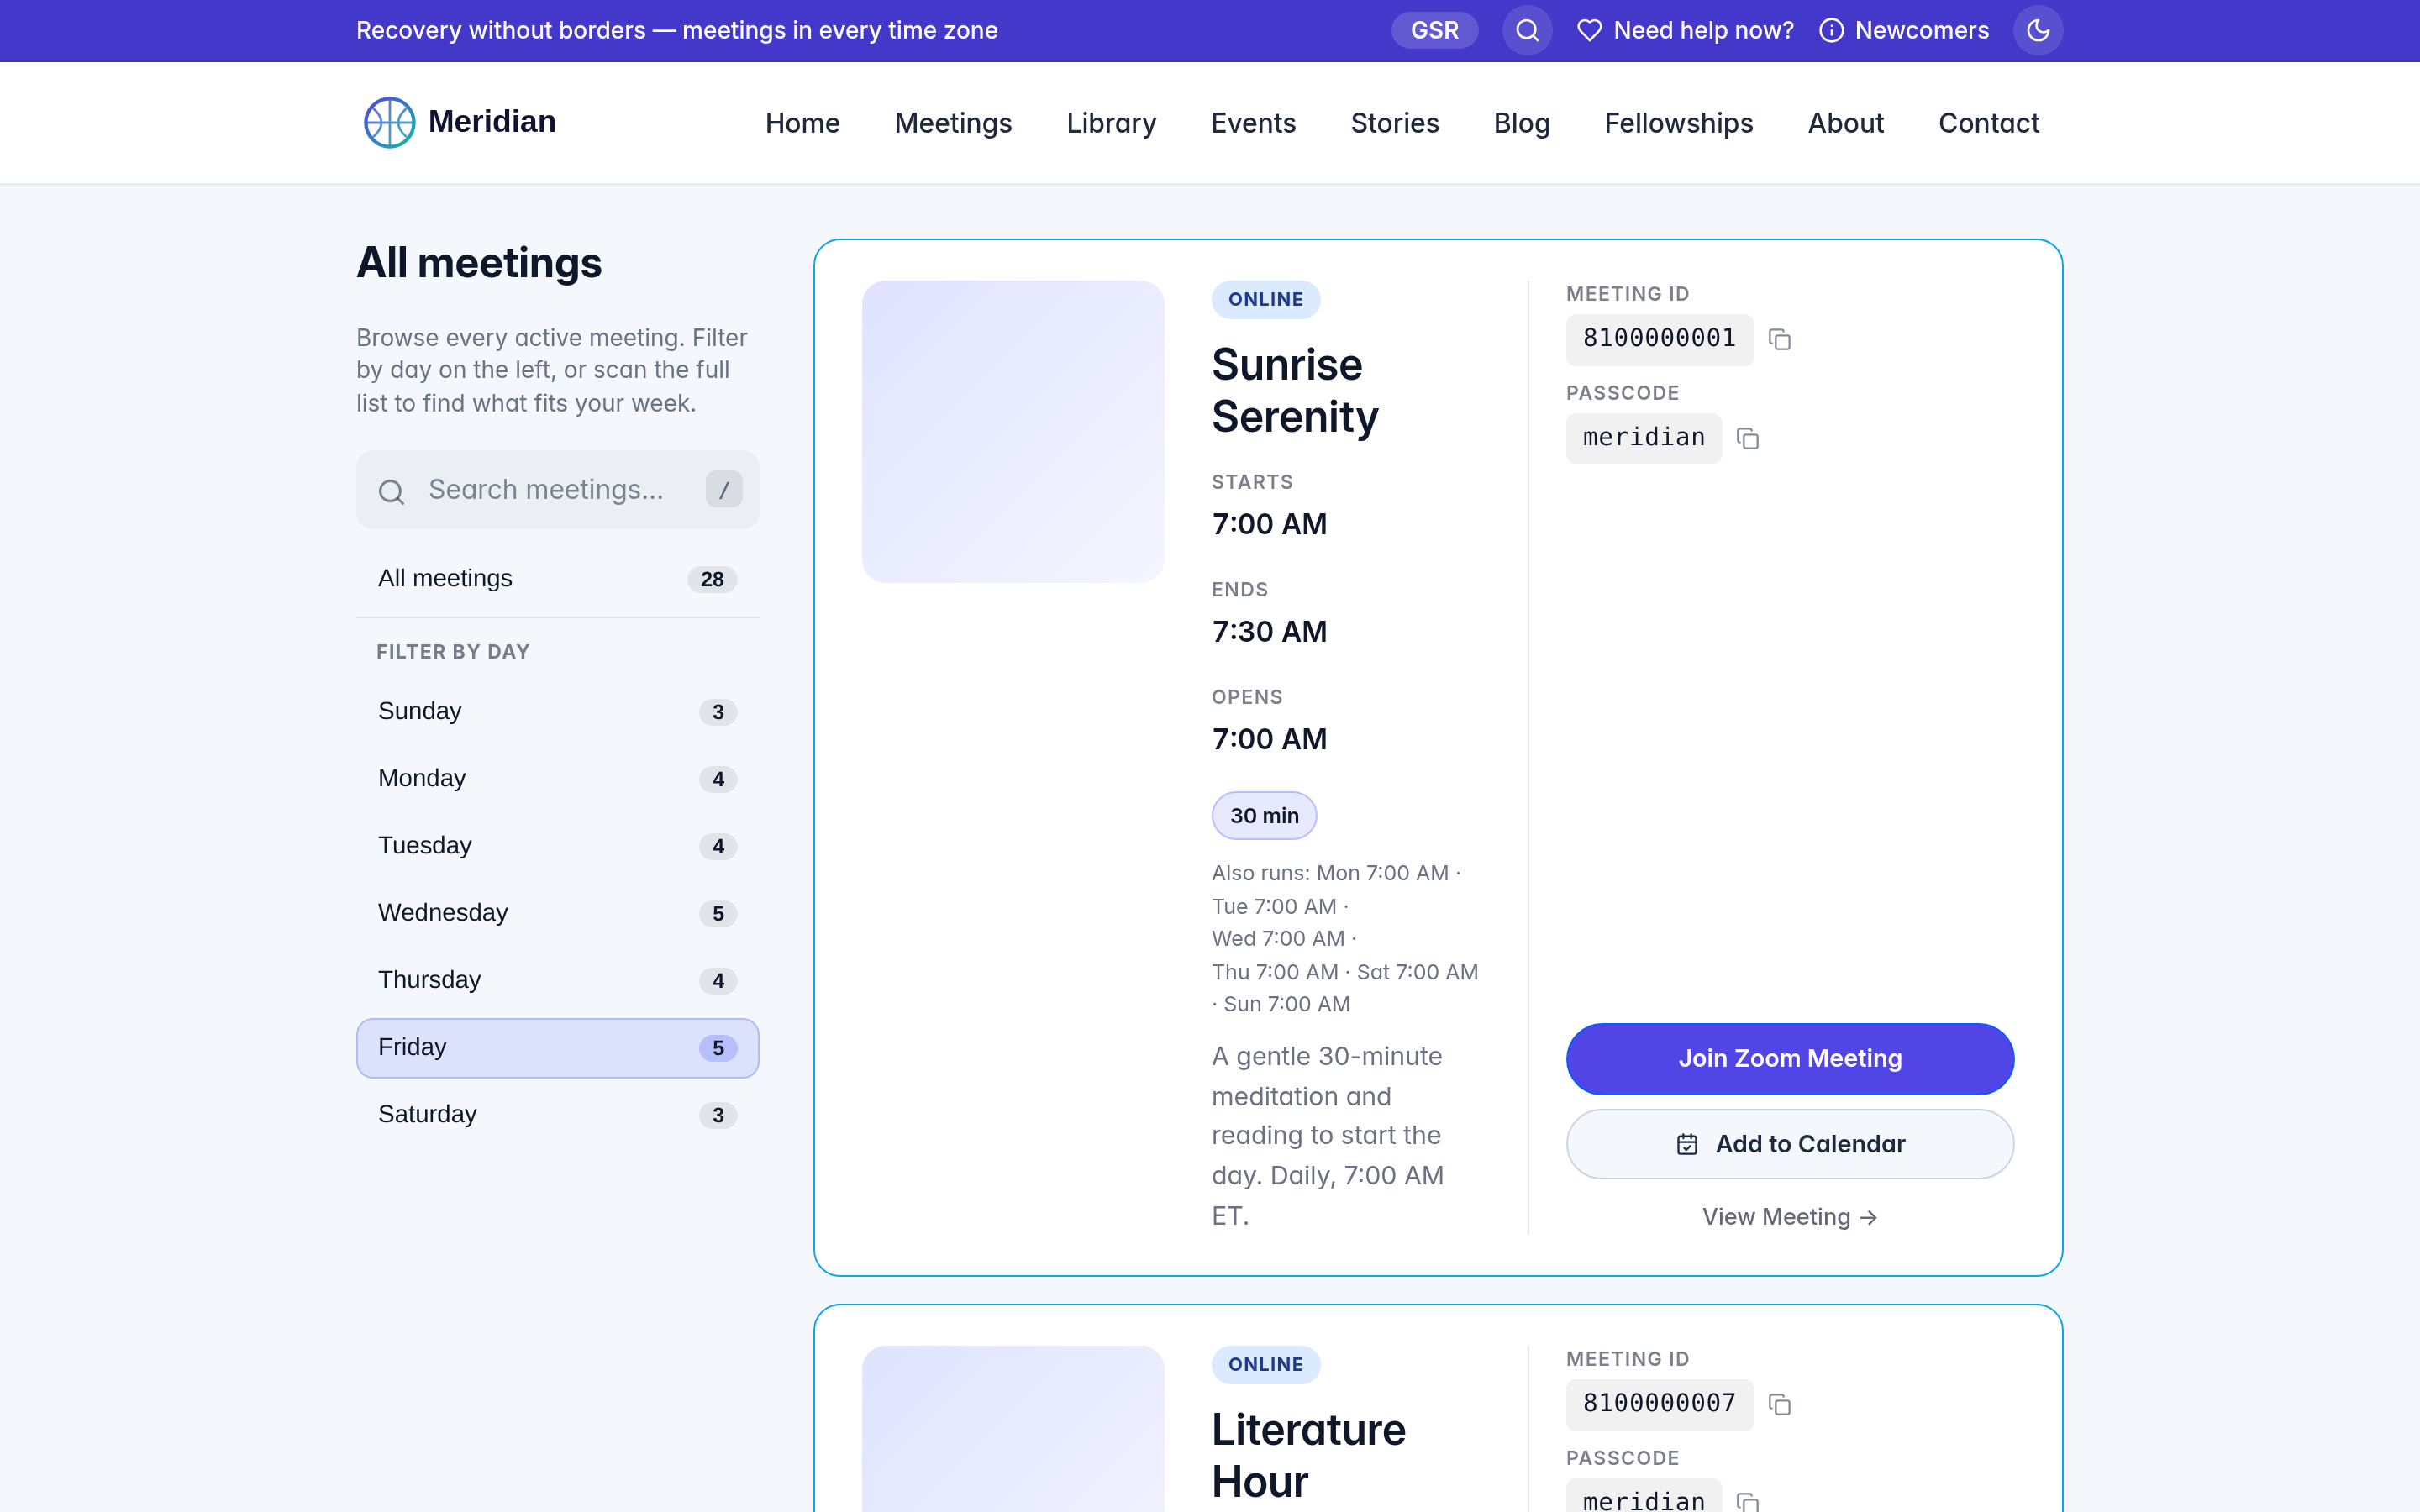
Task: Open Events nav item
Action: [1253, 123]
